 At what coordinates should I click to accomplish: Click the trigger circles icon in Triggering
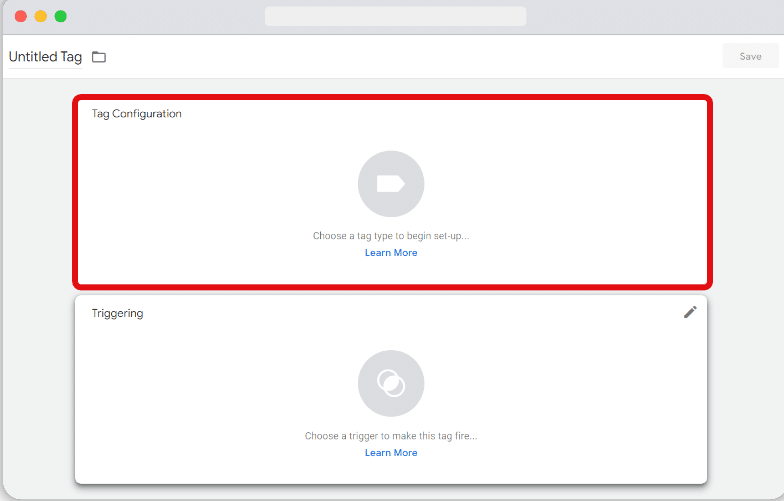(x=391, y=384)
